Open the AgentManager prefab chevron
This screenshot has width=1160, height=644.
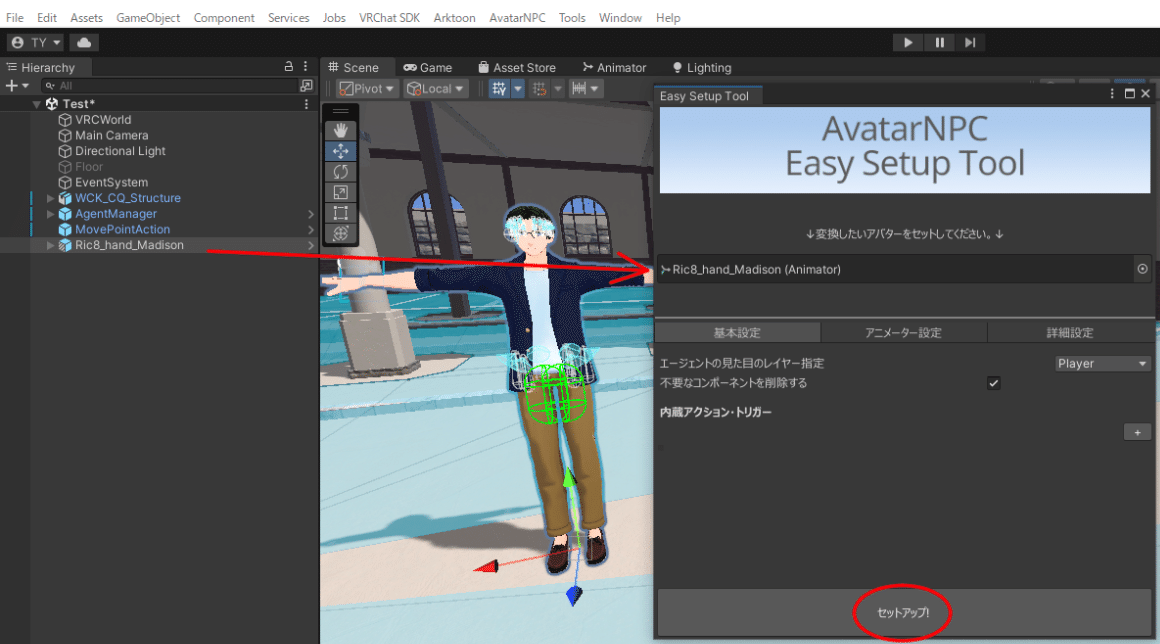(310, 214)
